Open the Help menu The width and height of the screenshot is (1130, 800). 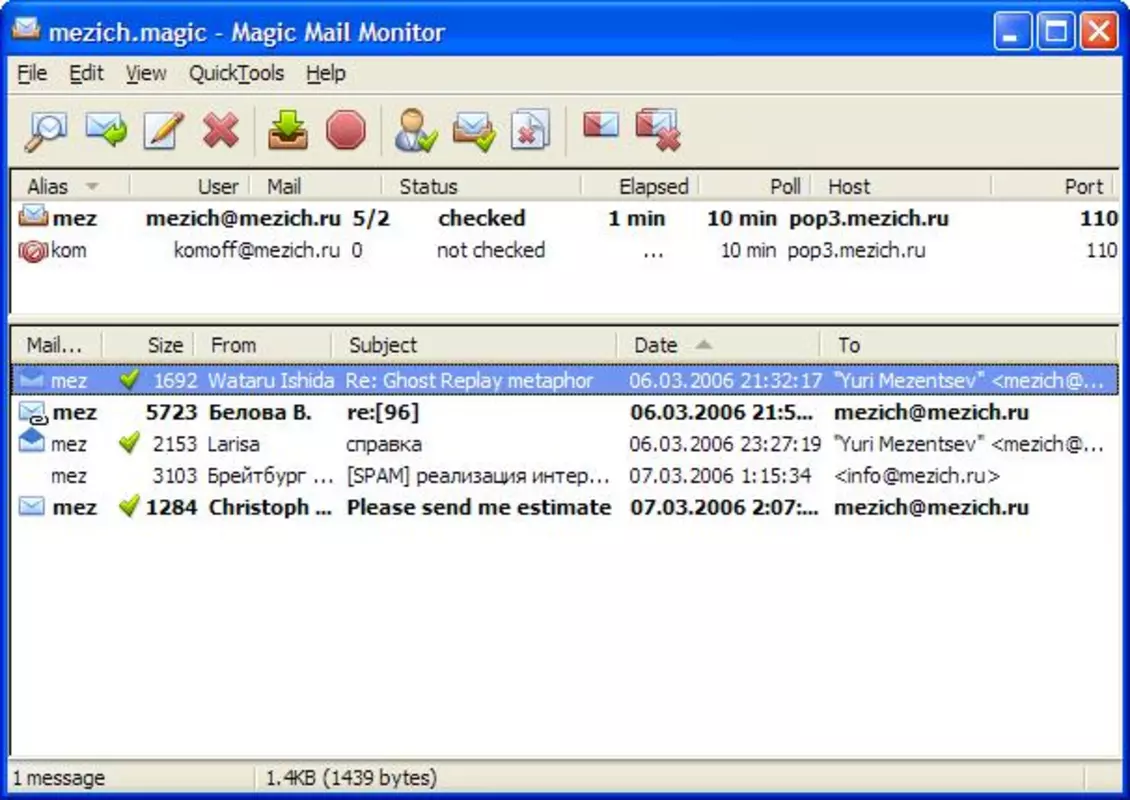click(326, 74)
